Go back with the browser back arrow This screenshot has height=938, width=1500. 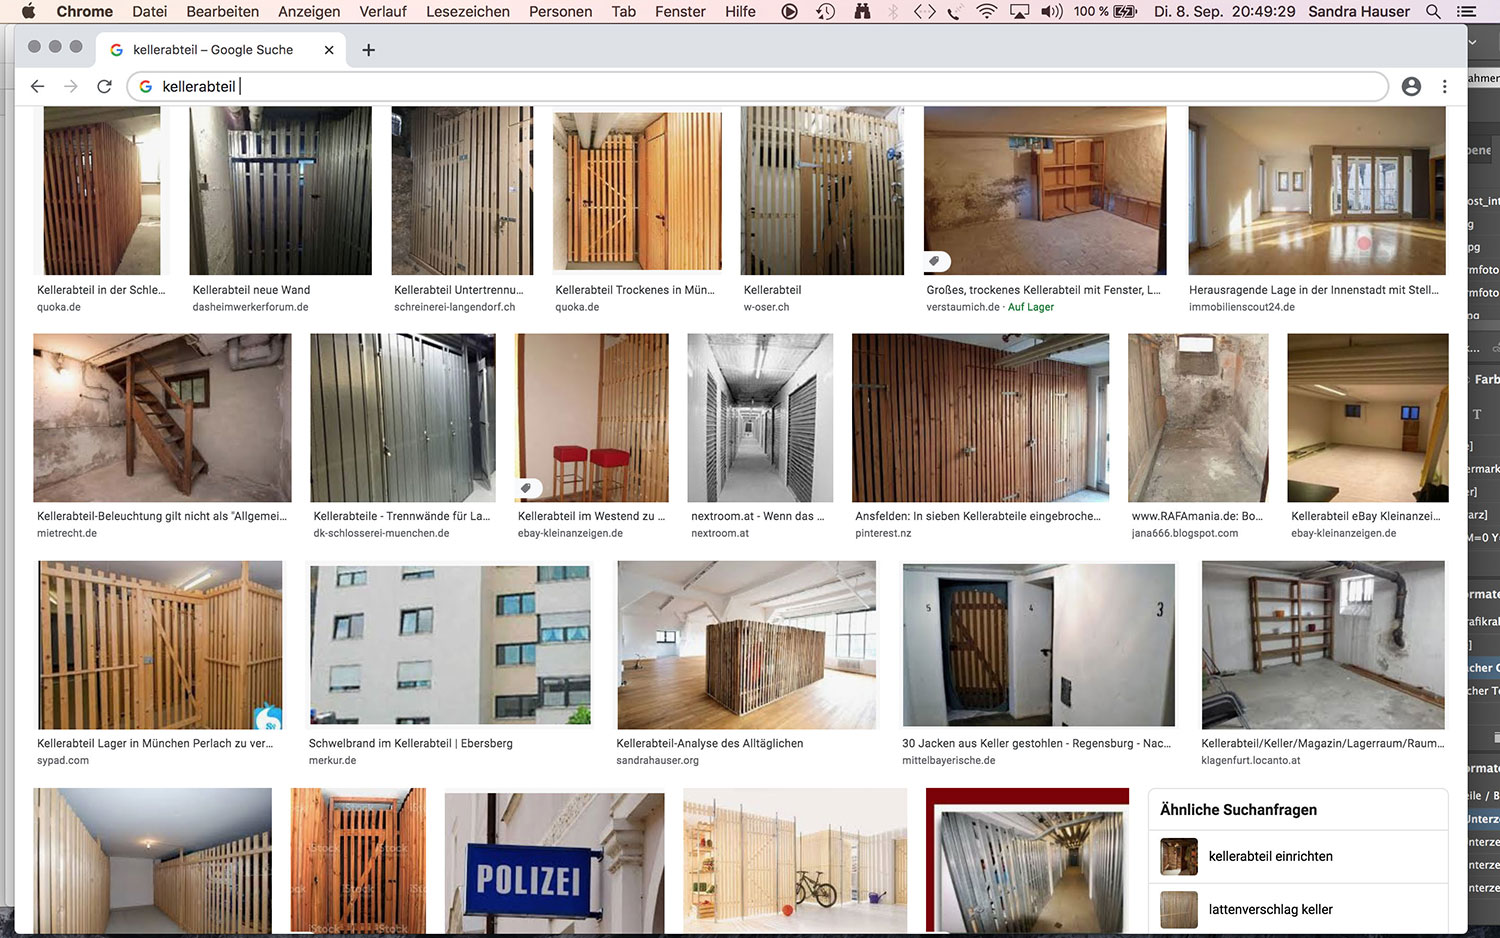[x=37, y=87]
